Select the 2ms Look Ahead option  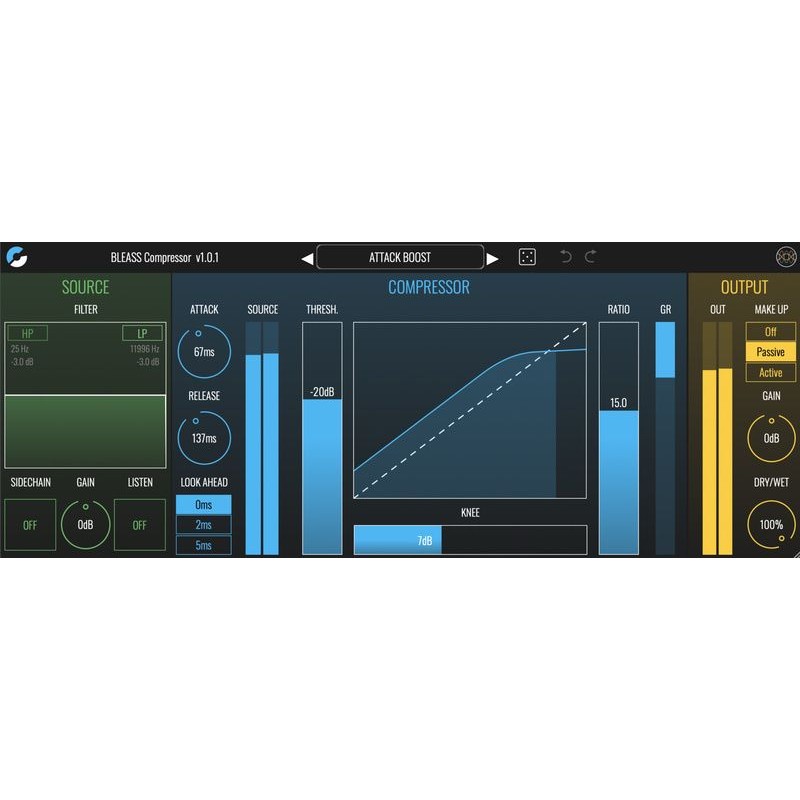tap(204, 524)
